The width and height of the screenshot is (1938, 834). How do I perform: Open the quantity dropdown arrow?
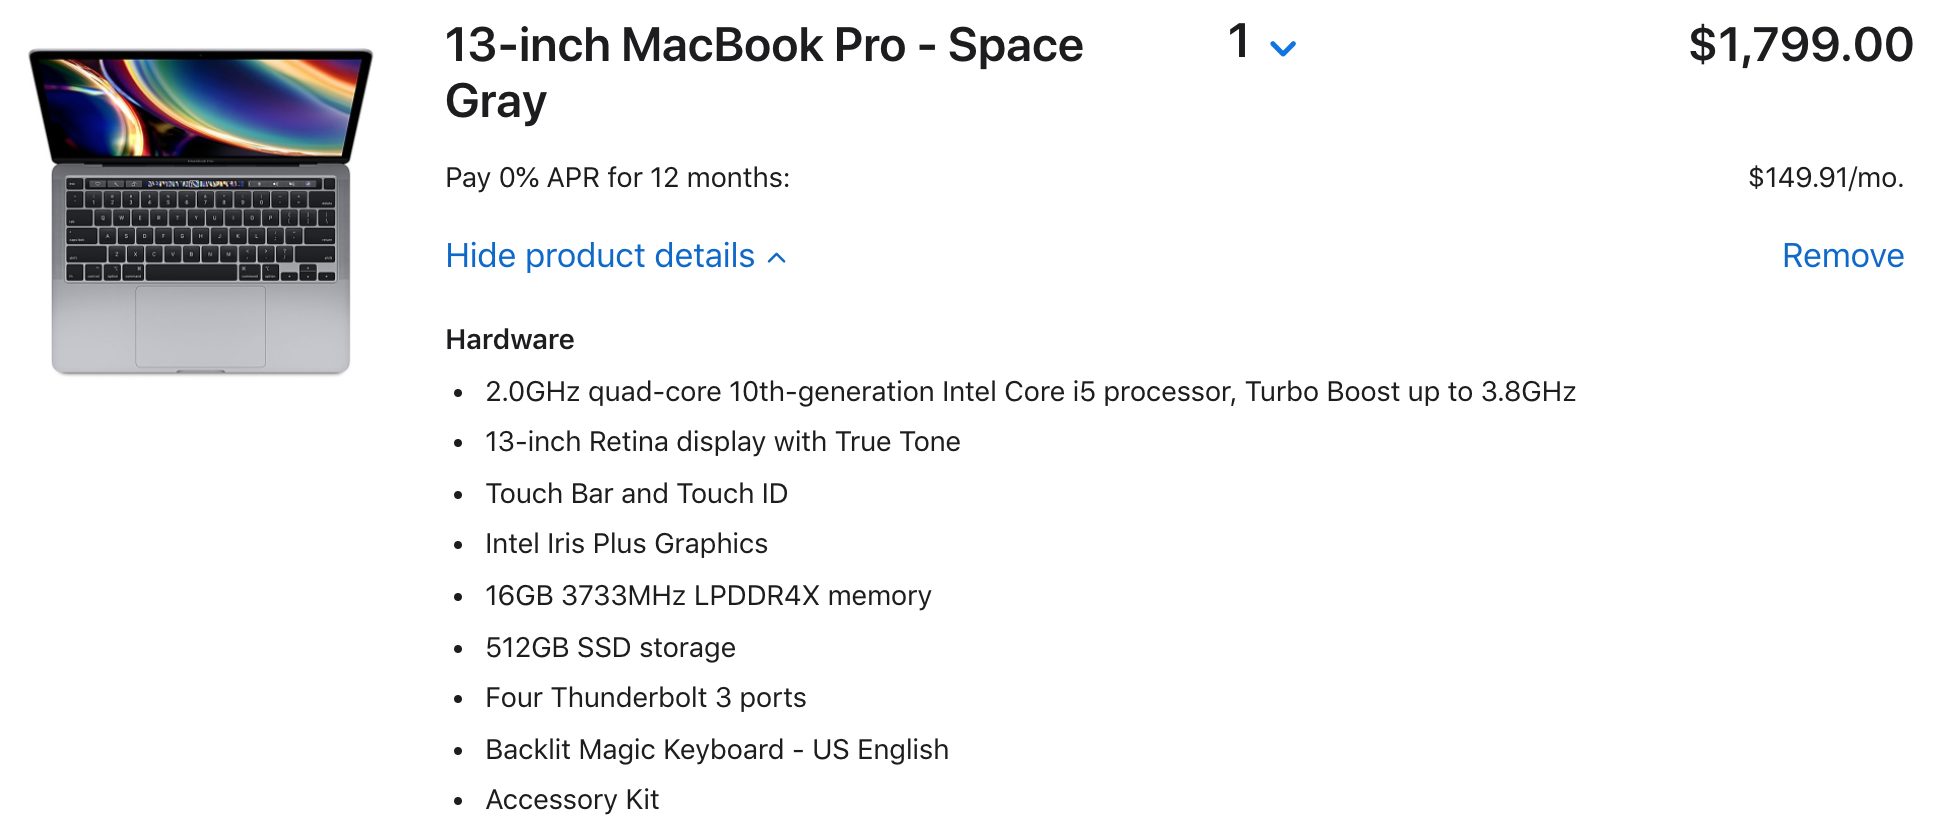coord(1282,48)
